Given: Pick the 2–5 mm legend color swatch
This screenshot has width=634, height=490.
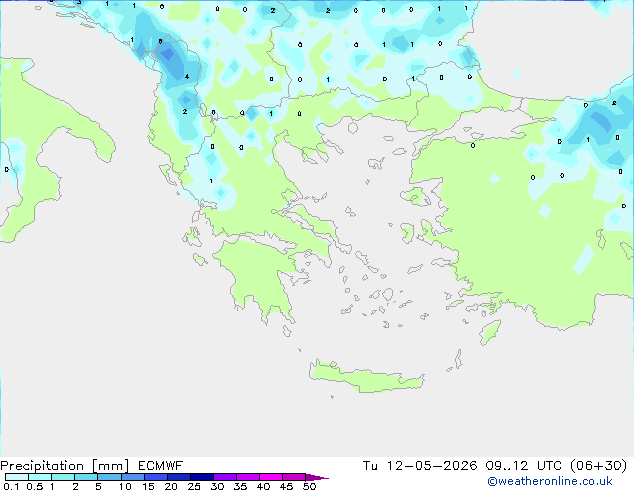Looking at the screenshot, I should coord(86,477).
